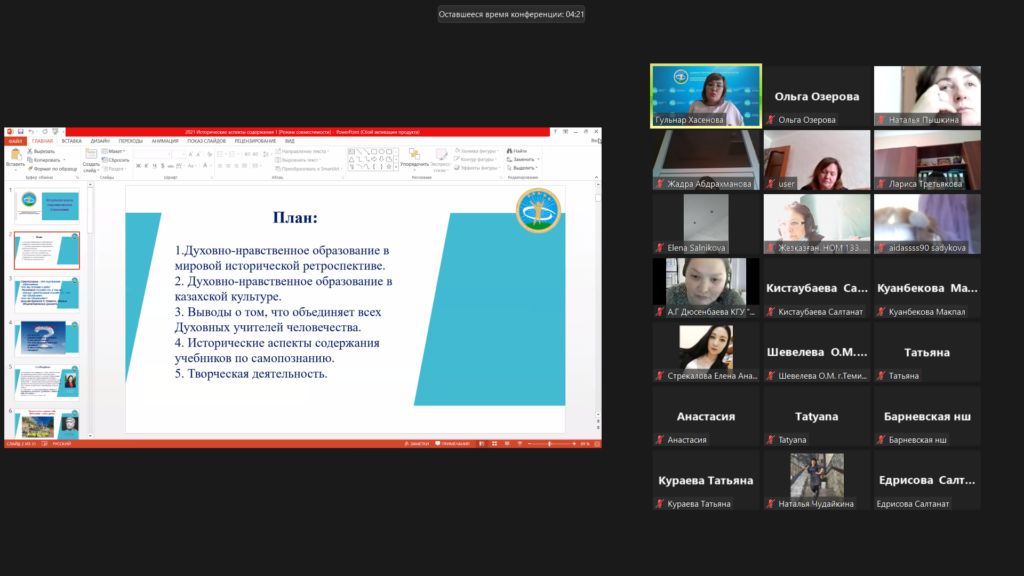Switch to Переходы ribbon tab
The image size is (1024, 576).
click(131, 141)
